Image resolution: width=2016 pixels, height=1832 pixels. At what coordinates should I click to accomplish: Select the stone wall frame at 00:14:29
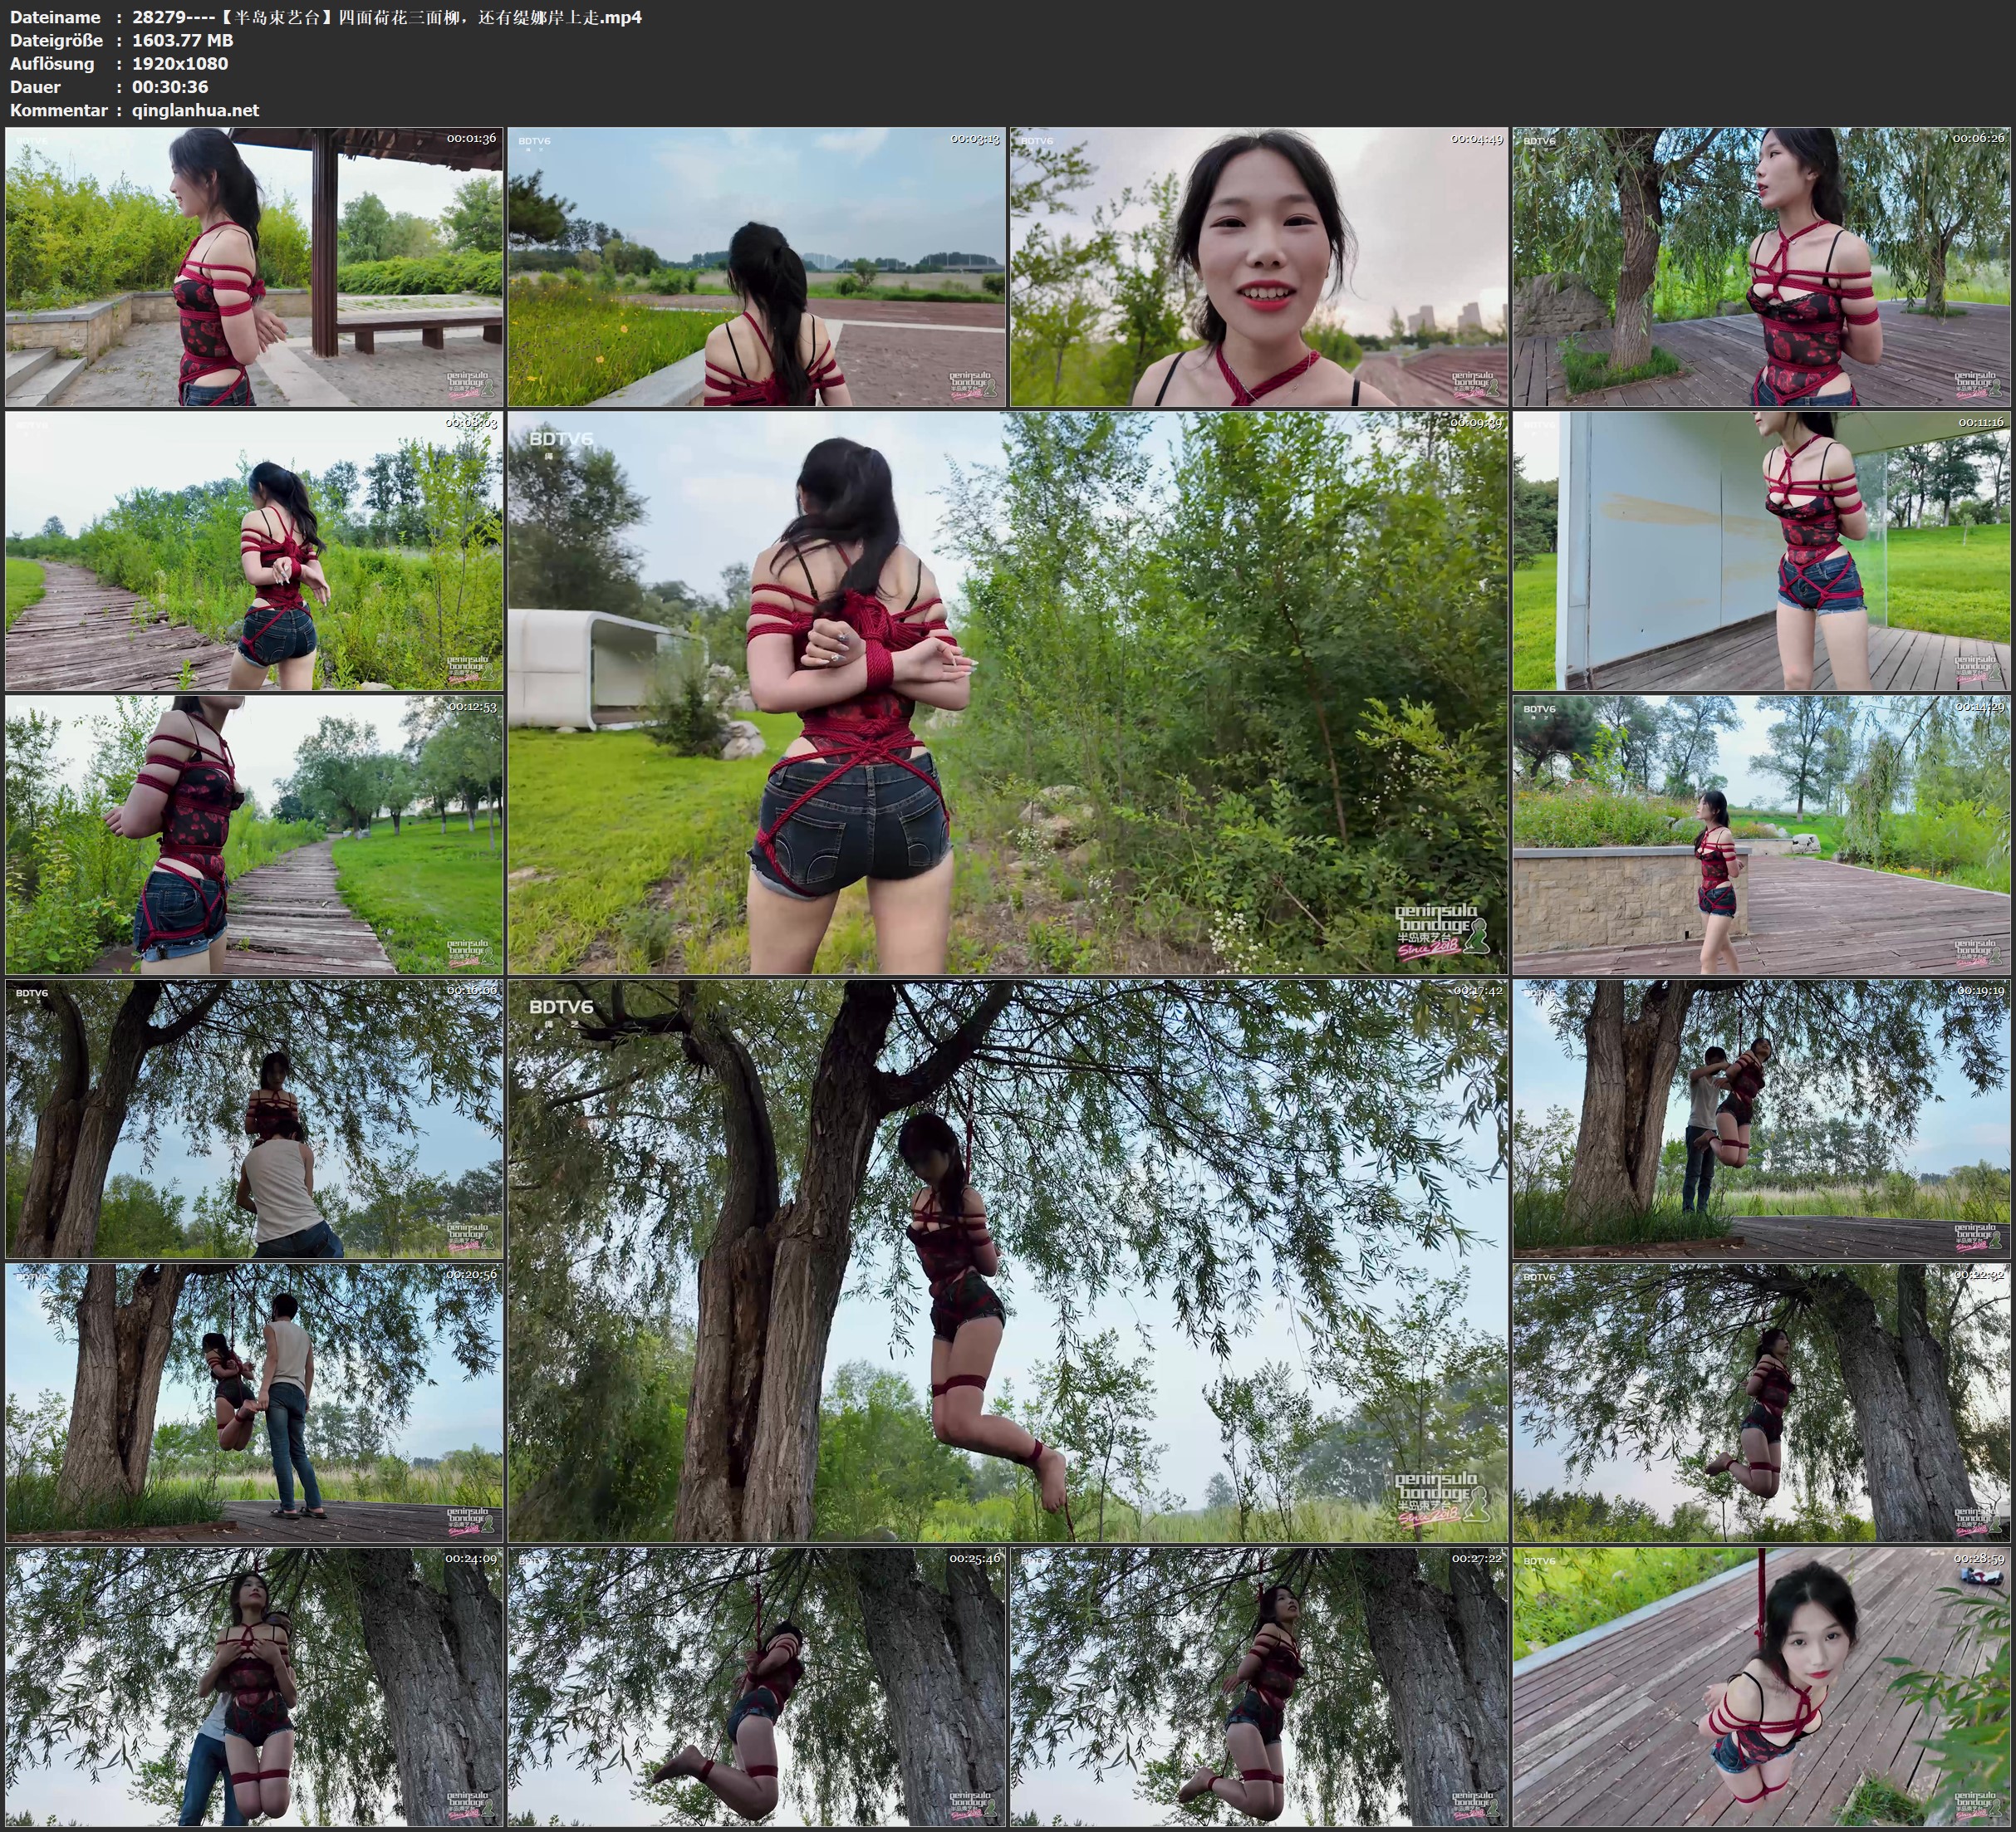pyautogui.click(x=1761, y=835)
